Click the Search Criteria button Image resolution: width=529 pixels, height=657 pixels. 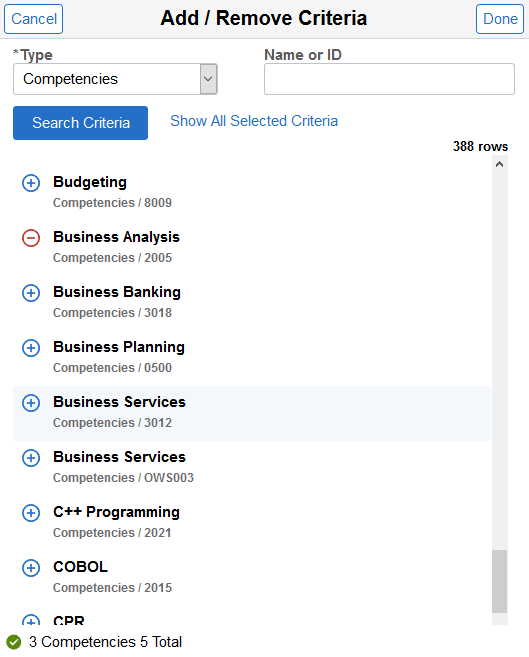pyautogui.click(x=80, y=123)
